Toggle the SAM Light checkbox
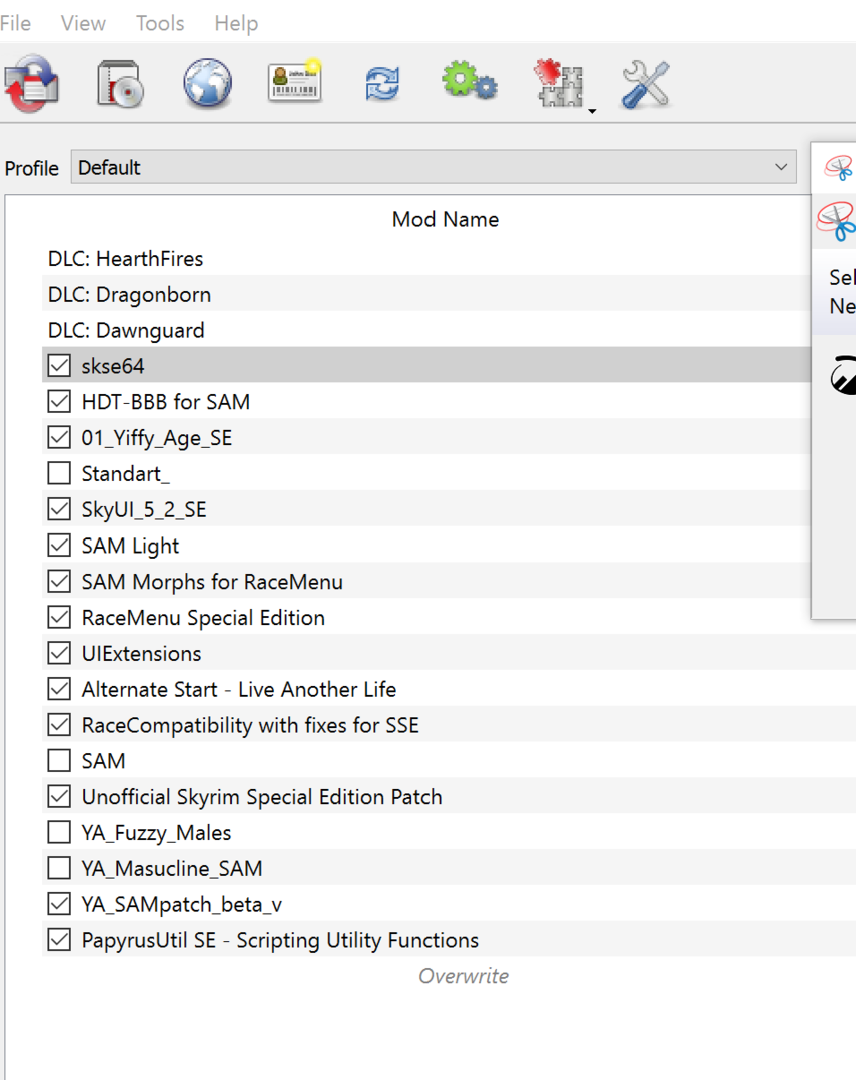Image resolution: width=856 pixels, height=1080 pixels. click(59, 546)
